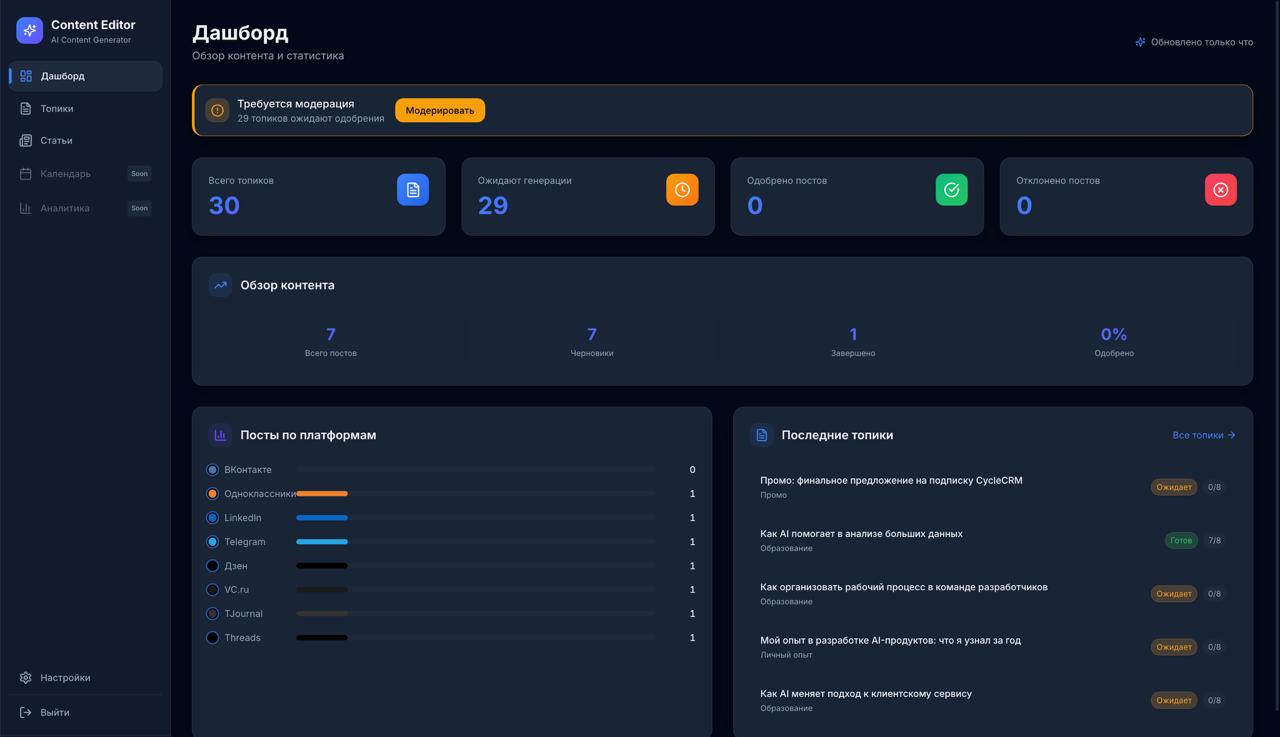
Task: Open the Статьи section in sidebar
Action: (x=56, y=141)
